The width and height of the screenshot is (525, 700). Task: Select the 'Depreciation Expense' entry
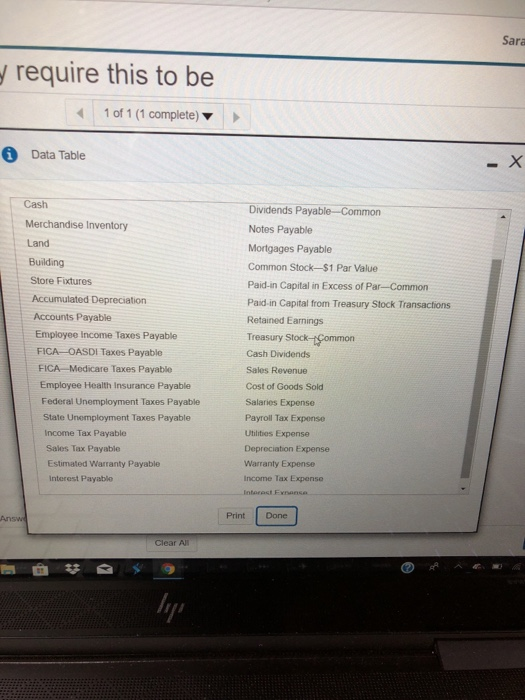point(287,449)
